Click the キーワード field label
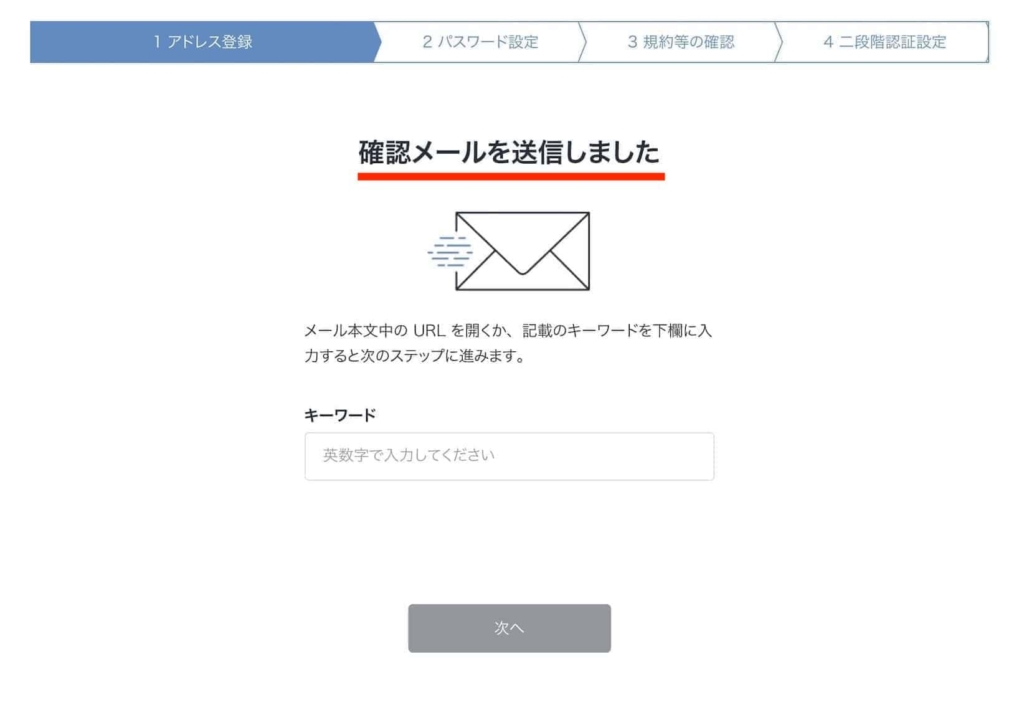 coord(340,415)
